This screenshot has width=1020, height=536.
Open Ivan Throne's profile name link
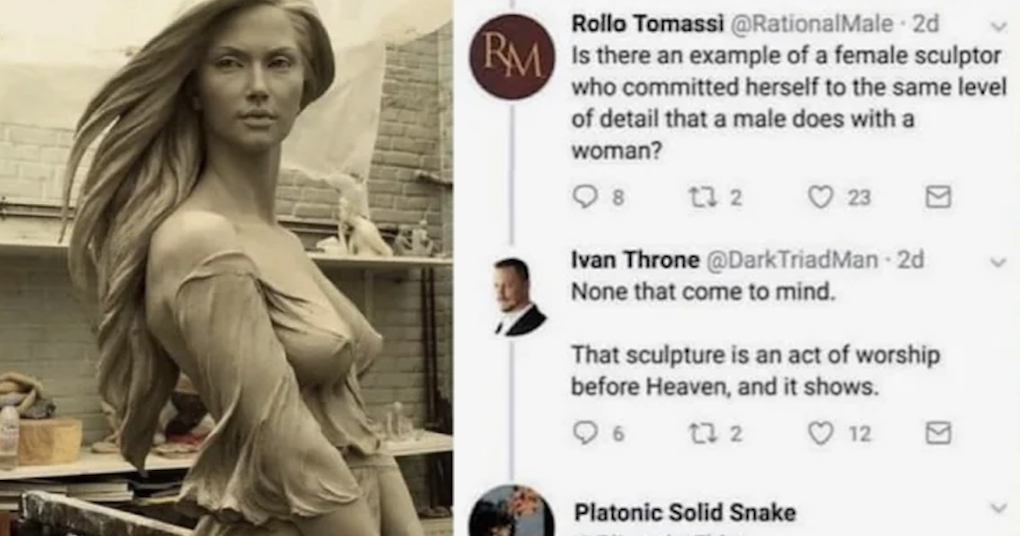pos(635,260)
